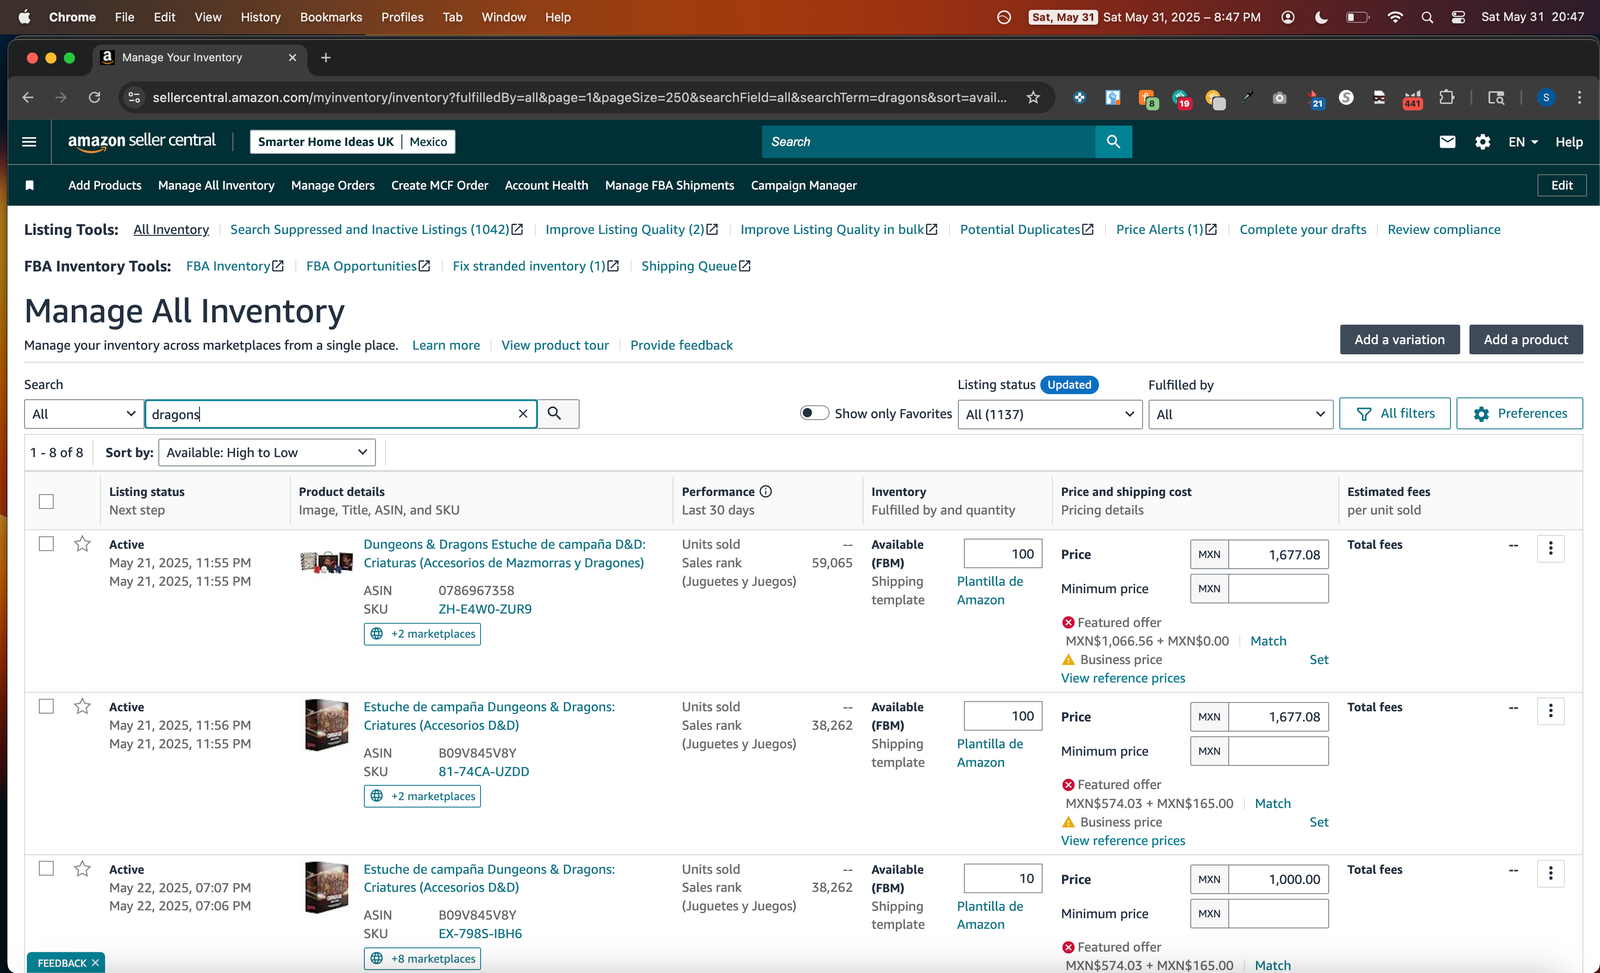1600x973 pixels.
Task: Expand +2 marketplaces for 81-74CA-UZDD
Action: click(422, 796)
